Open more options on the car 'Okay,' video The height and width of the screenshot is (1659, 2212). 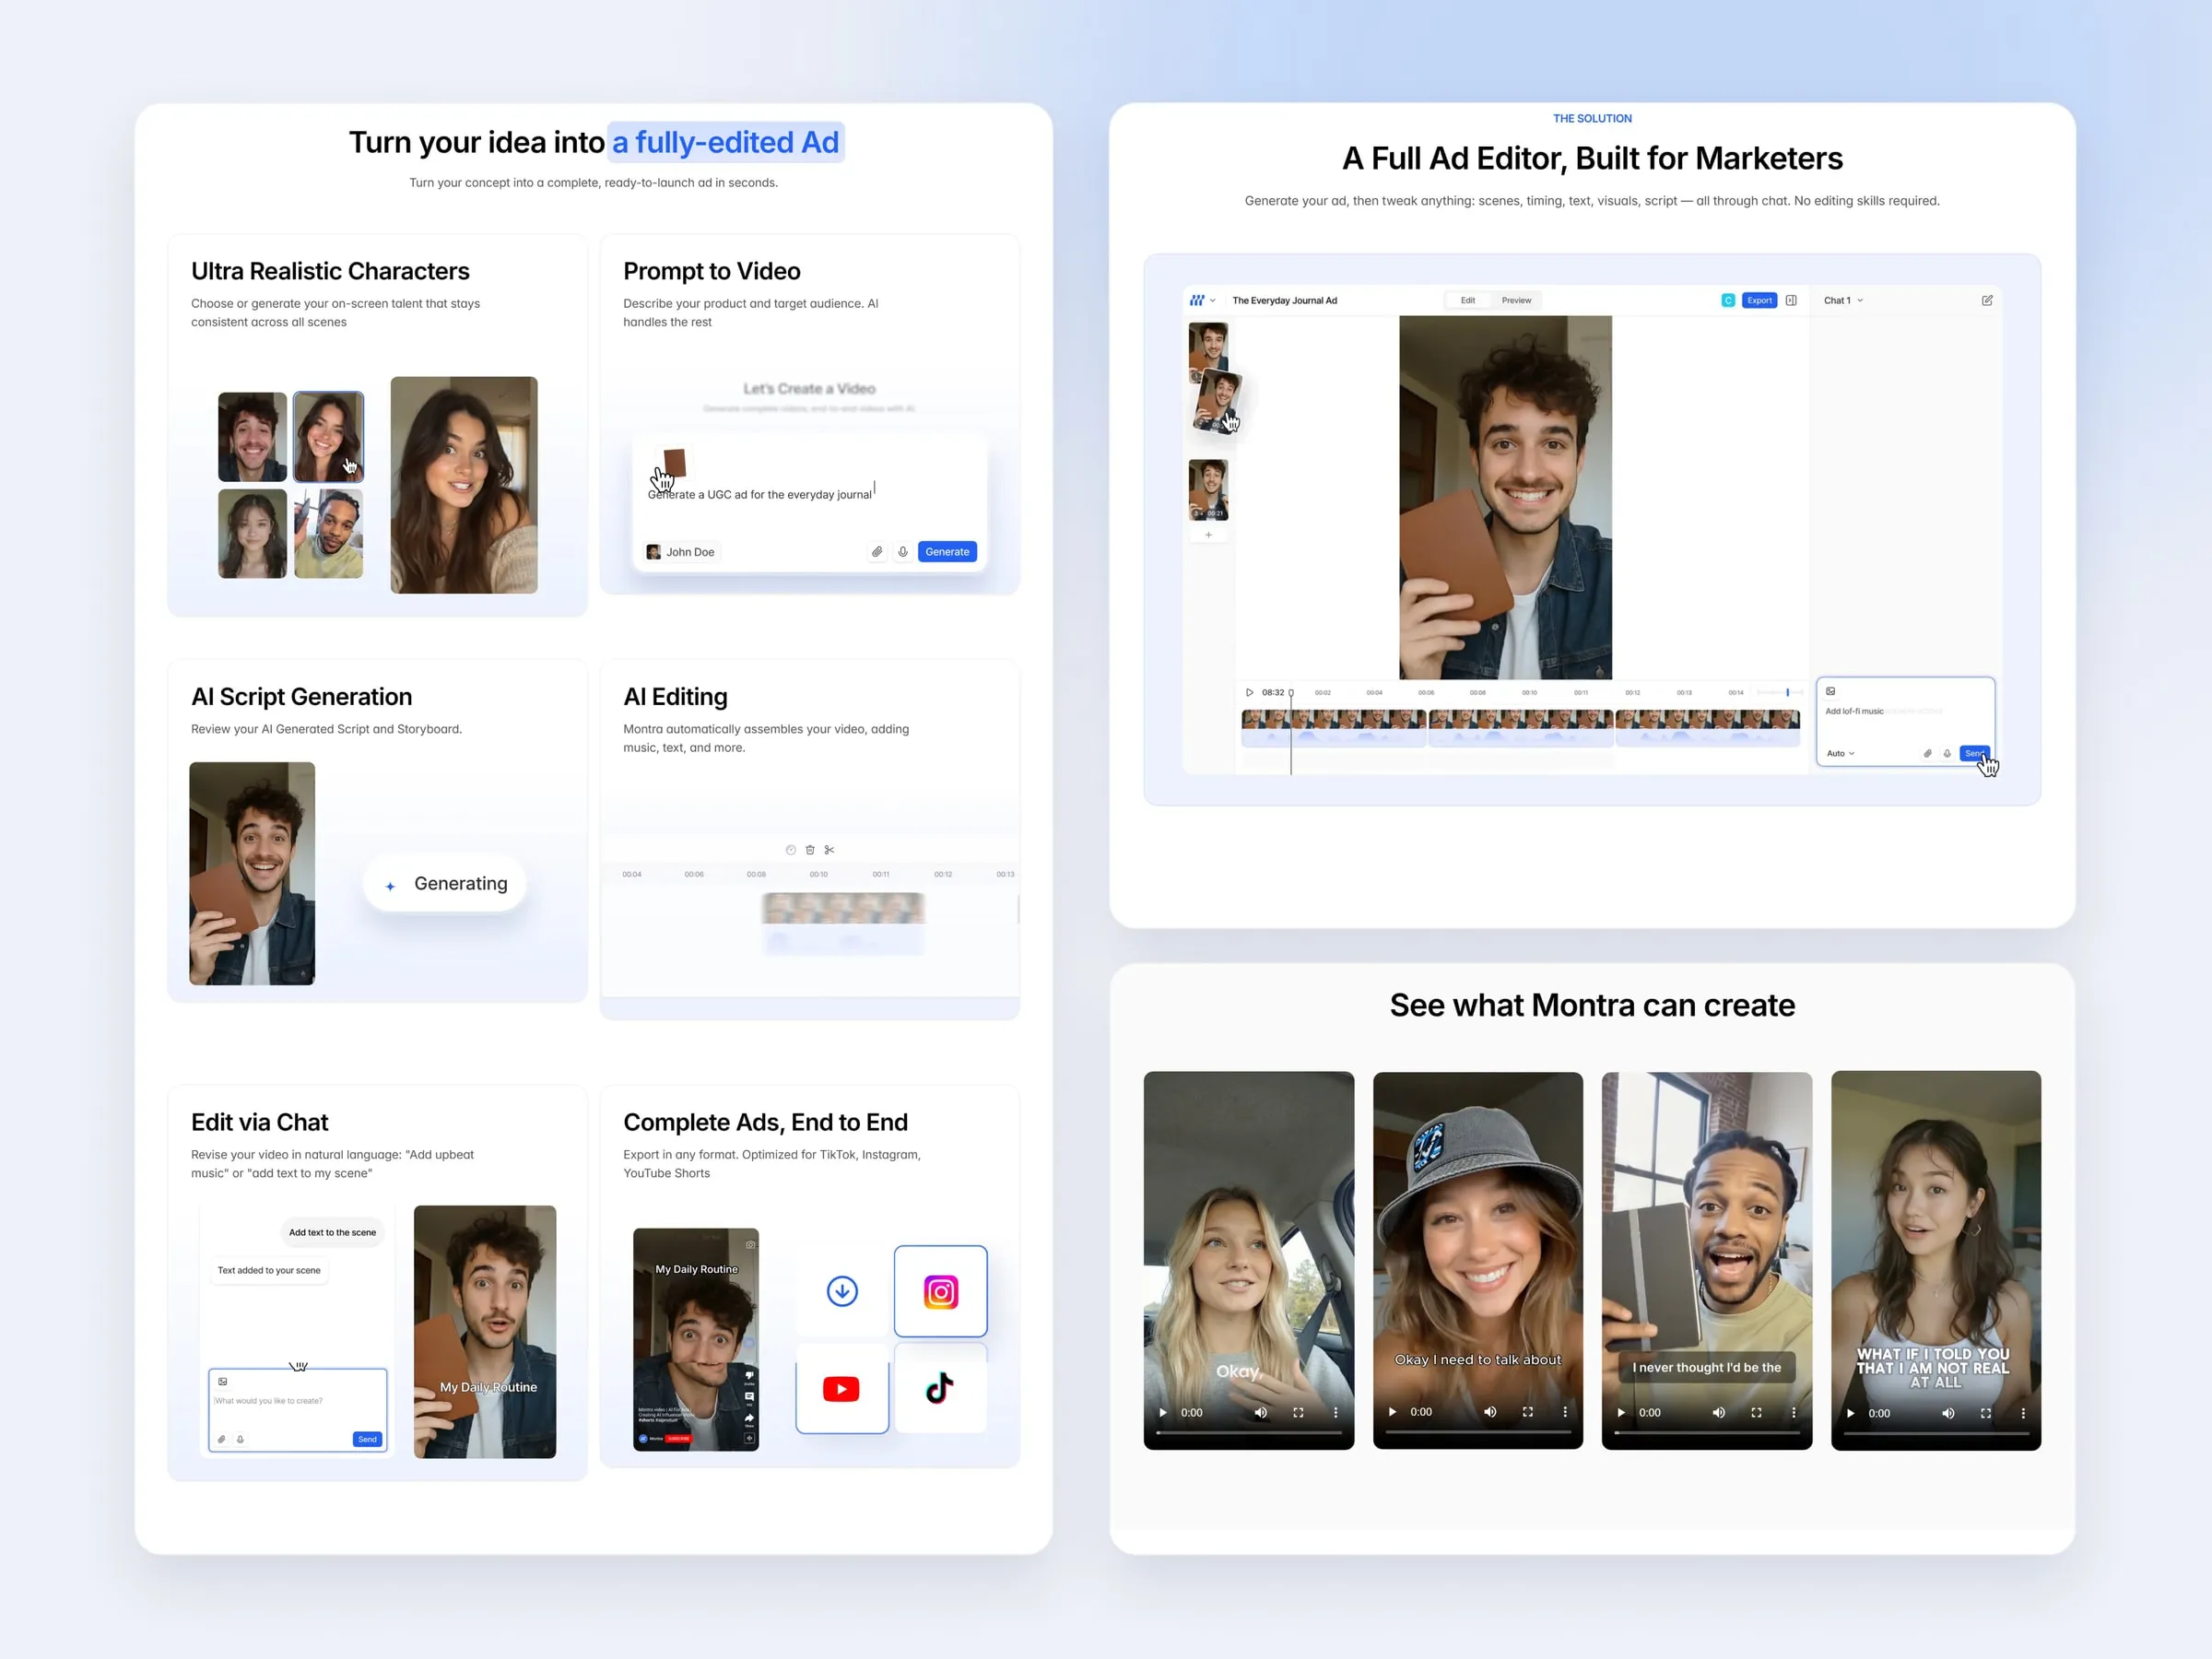tap(1336, 1413)
